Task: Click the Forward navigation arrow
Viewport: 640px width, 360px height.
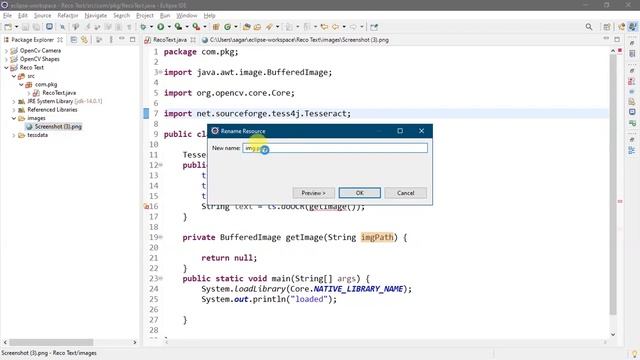Action: click(x=353, y=27)
